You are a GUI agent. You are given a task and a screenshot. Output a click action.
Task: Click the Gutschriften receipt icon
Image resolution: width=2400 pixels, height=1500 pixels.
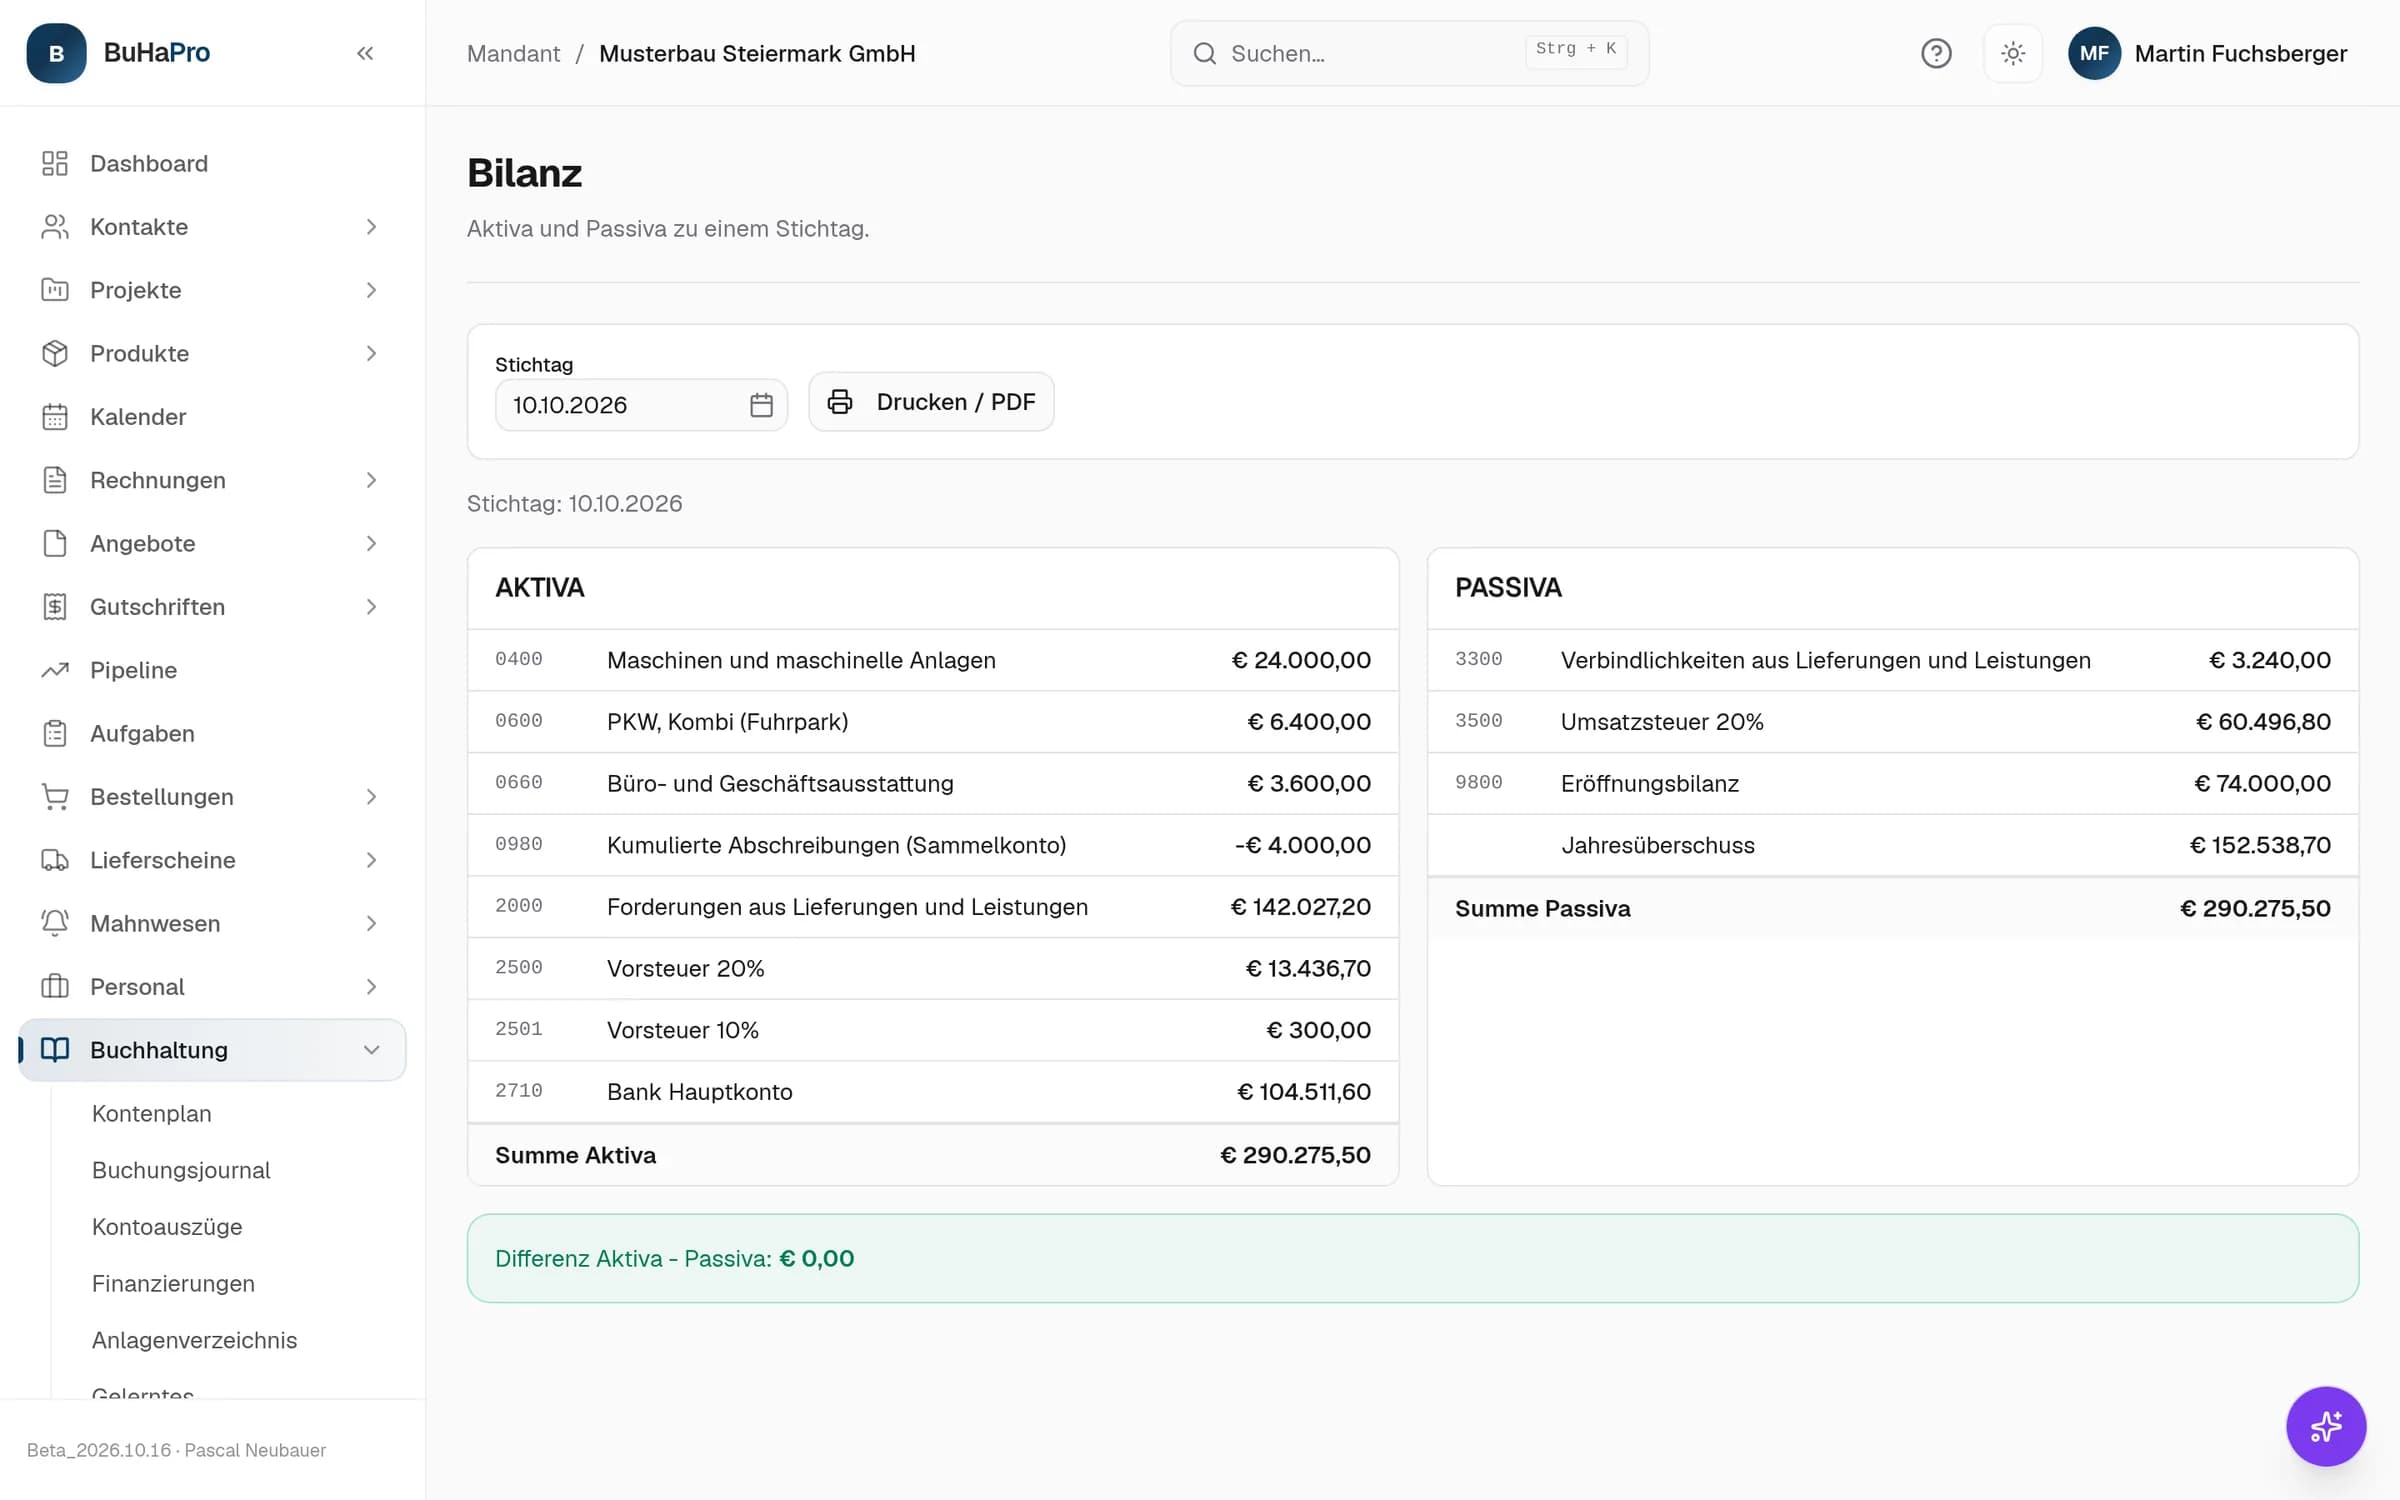(x=55, y=607)
